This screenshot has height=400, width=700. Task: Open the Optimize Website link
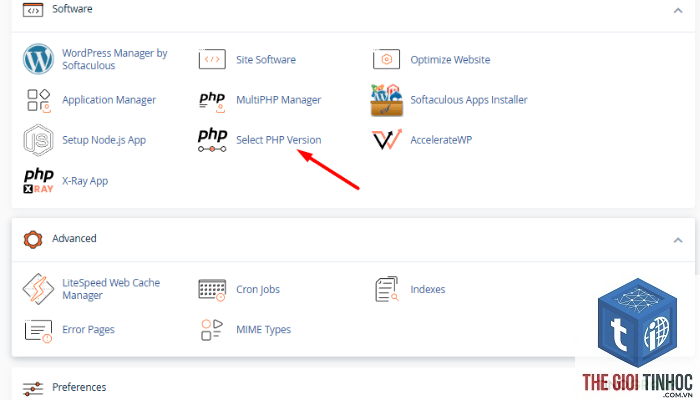coord(450,59)
